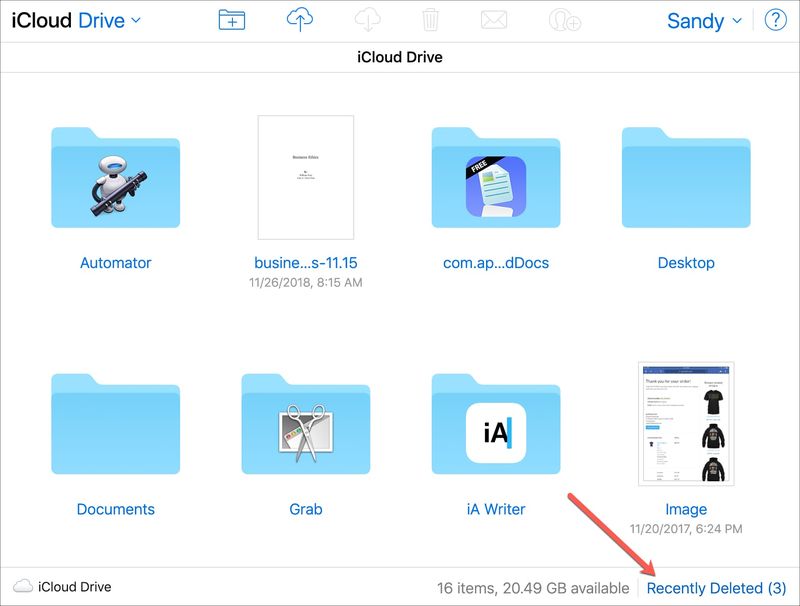Click the Documents folder label
Screen dimensions: 800x606
coord(115,509)
